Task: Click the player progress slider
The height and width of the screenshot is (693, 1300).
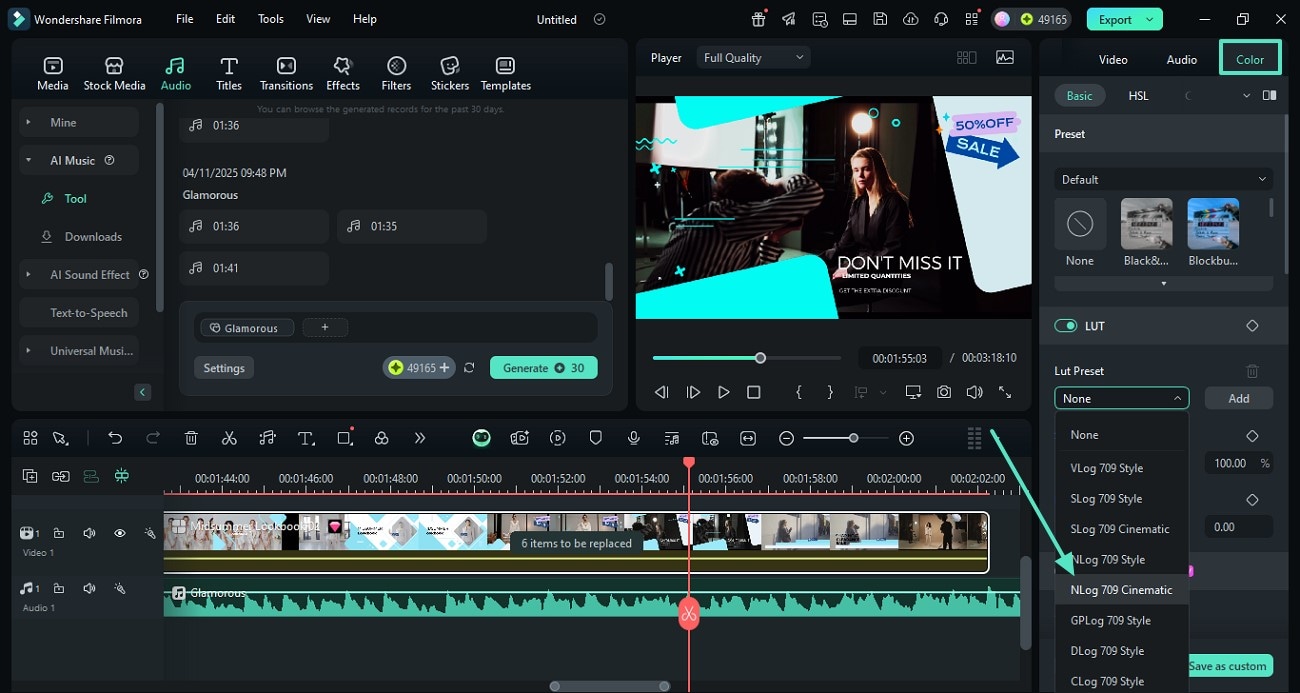Action: [x=747, y=358]
